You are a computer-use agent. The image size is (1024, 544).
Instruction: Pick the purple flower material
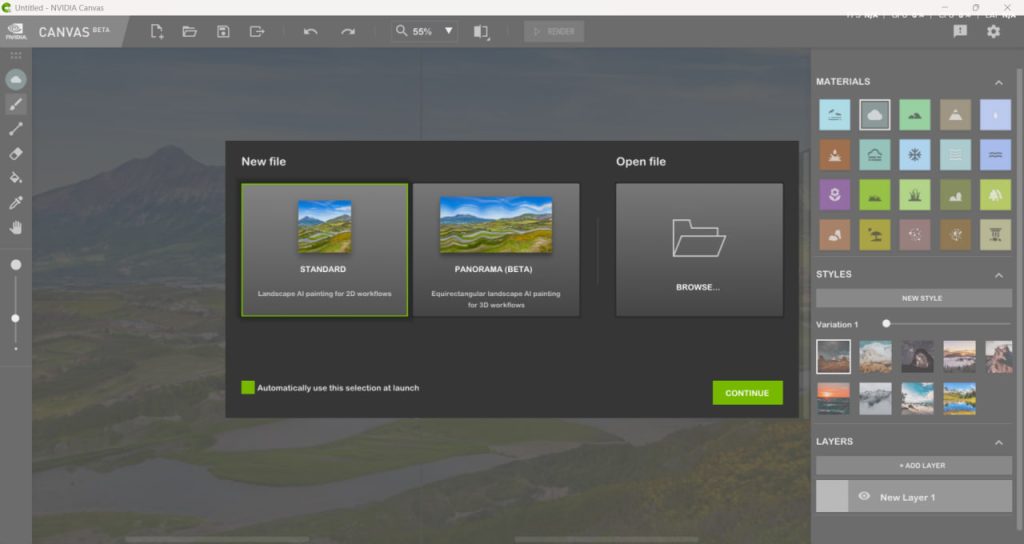click(835, 195)
